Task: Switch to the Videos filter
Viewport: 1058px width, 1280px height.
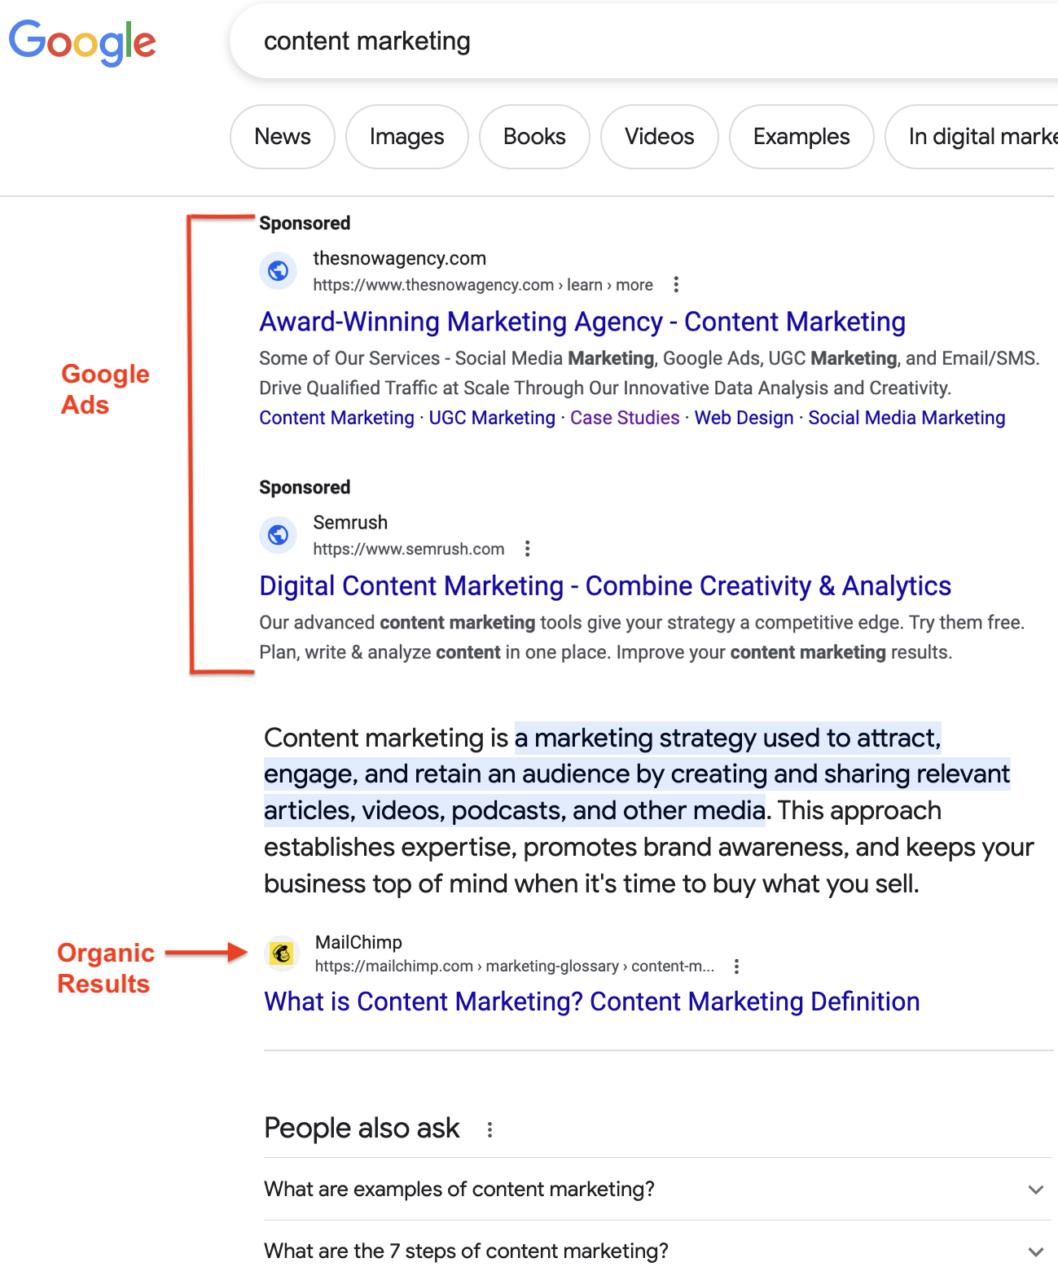Action: coord(659,137)
